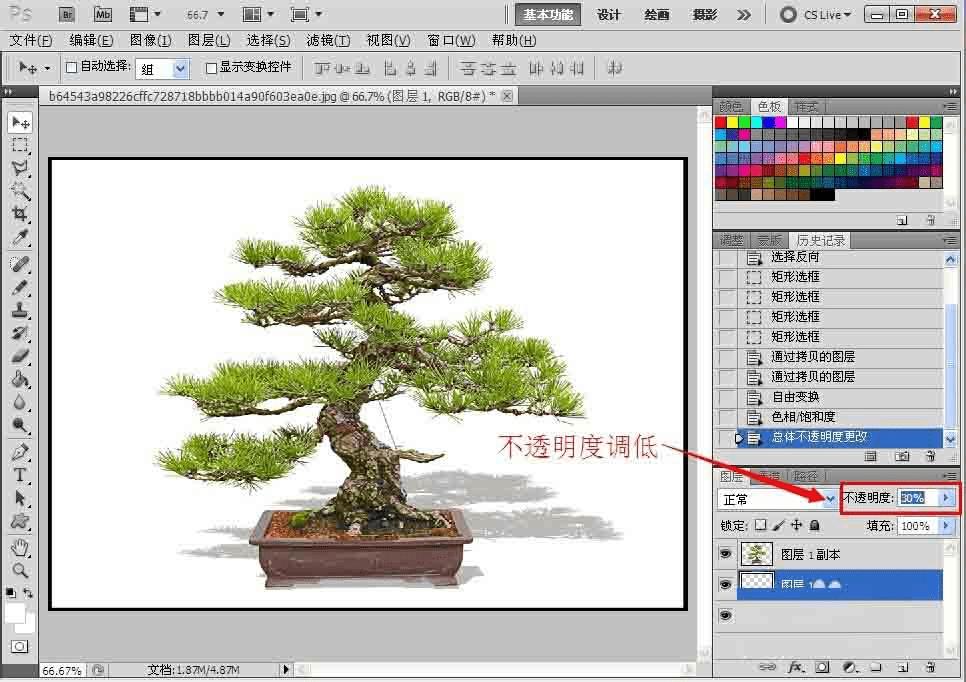Launch Bridge from the Br icon
966x682 pixels.
[x=67, y=14]
